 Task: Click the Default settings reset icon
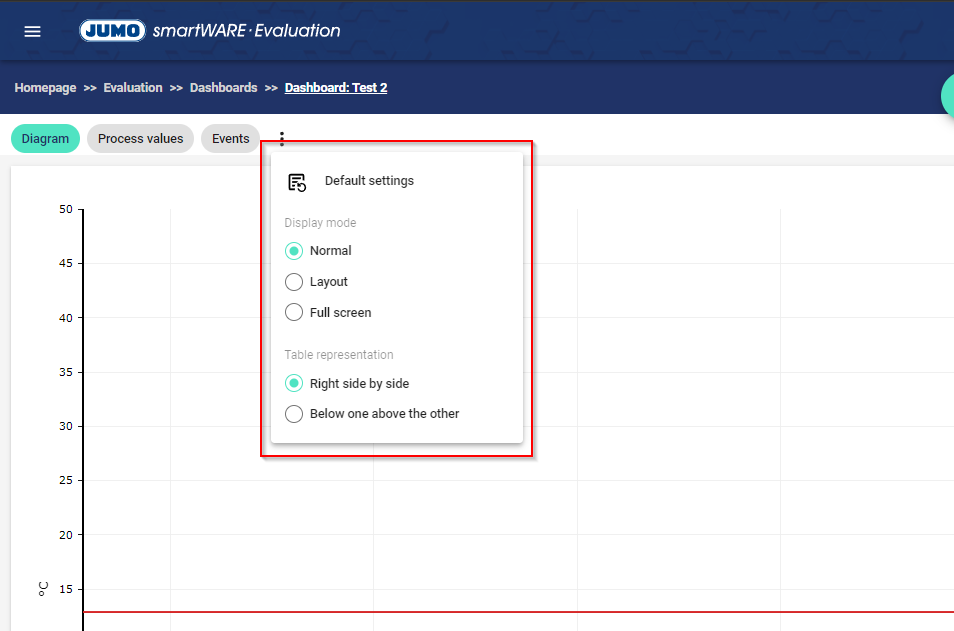[297, 182]
